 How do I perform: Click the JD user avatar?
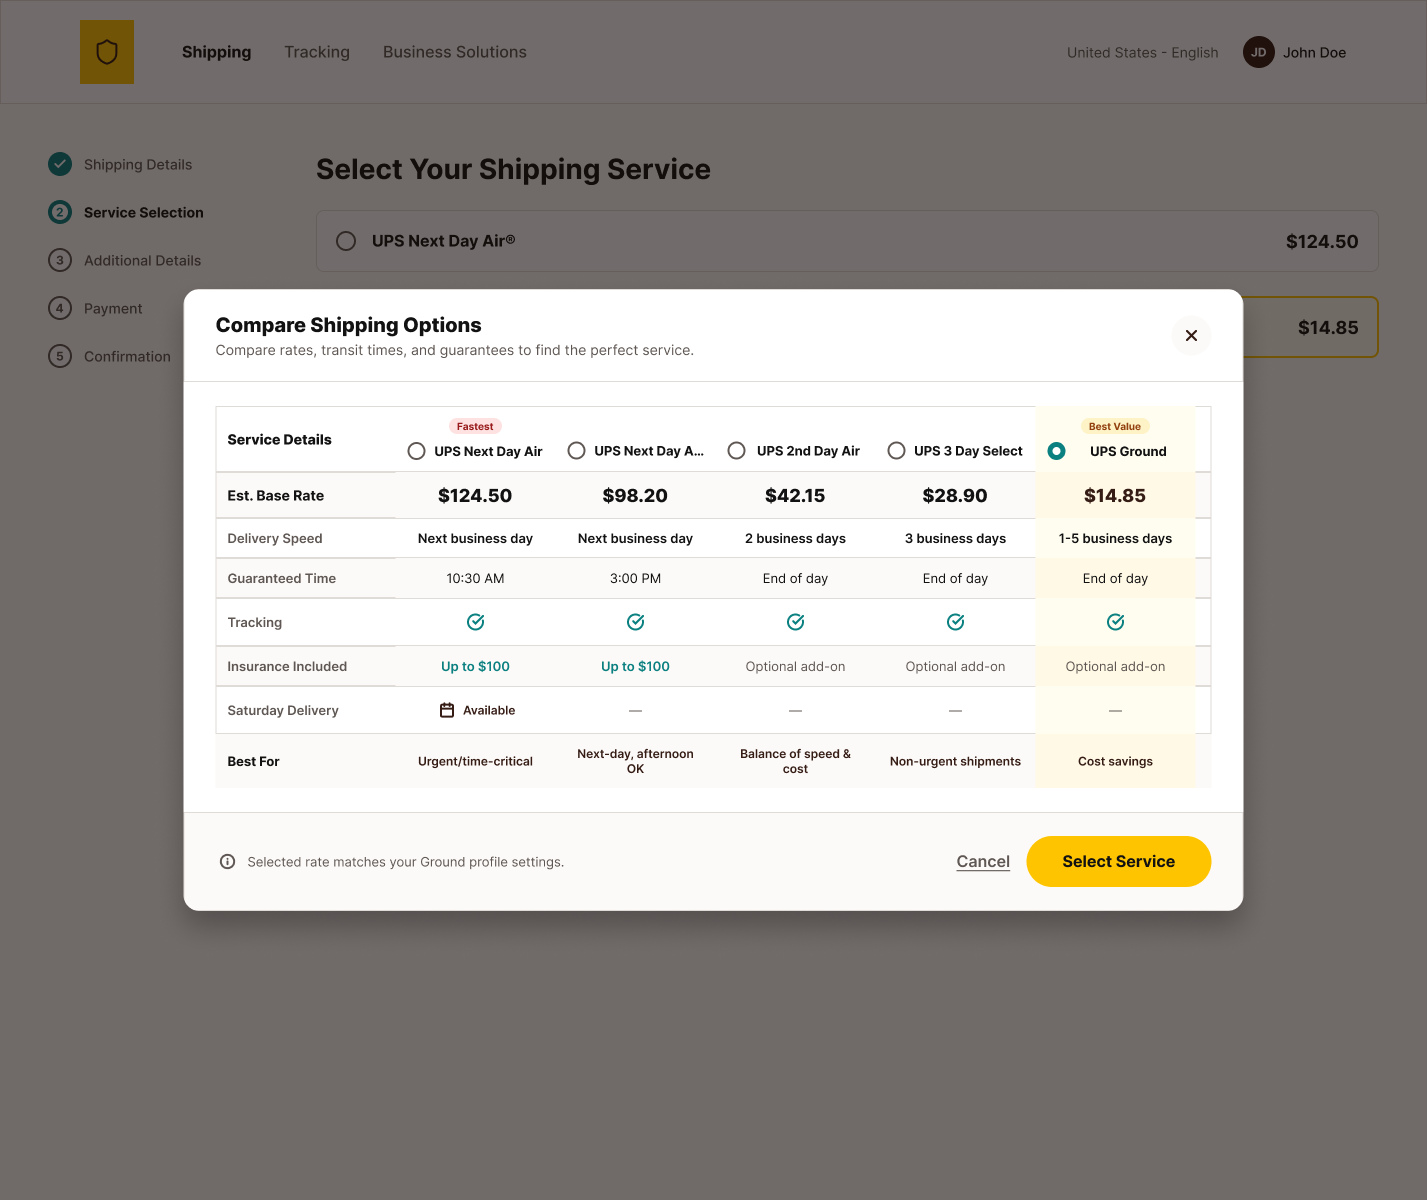[1259, 52]
